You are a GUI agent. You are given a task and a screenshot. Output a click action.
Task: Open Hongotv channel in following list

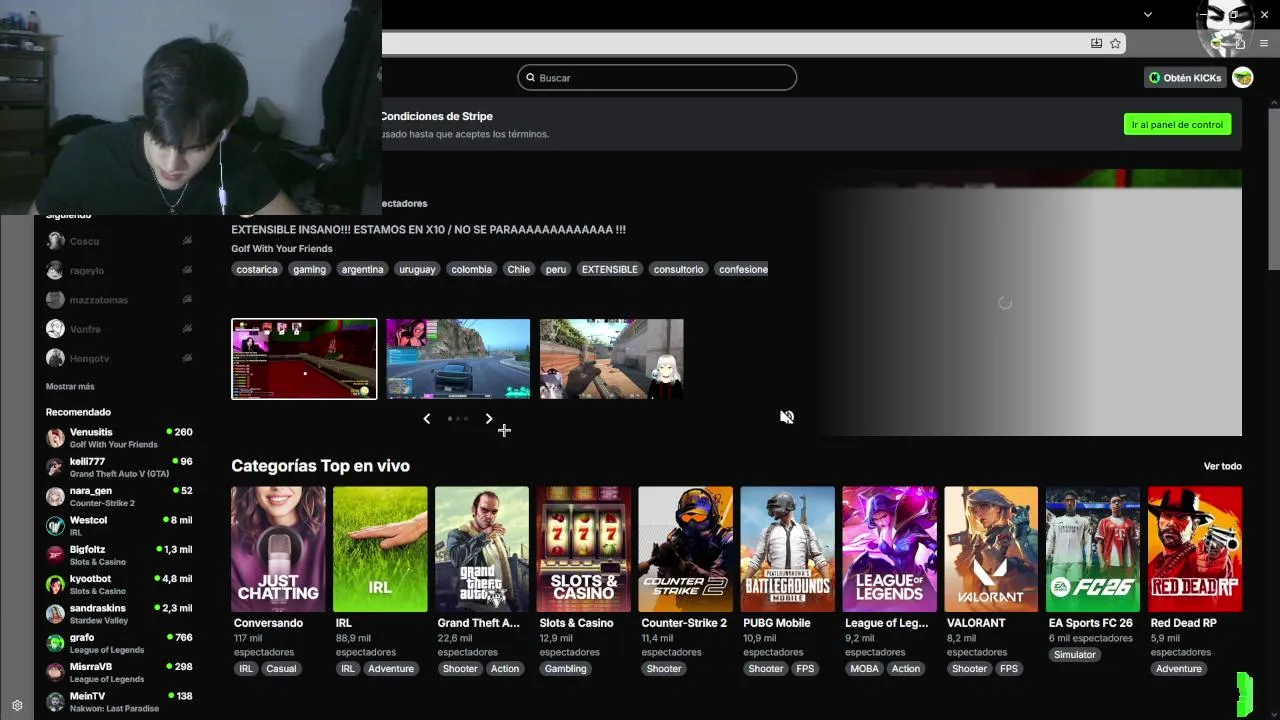[x=119, y=358]
